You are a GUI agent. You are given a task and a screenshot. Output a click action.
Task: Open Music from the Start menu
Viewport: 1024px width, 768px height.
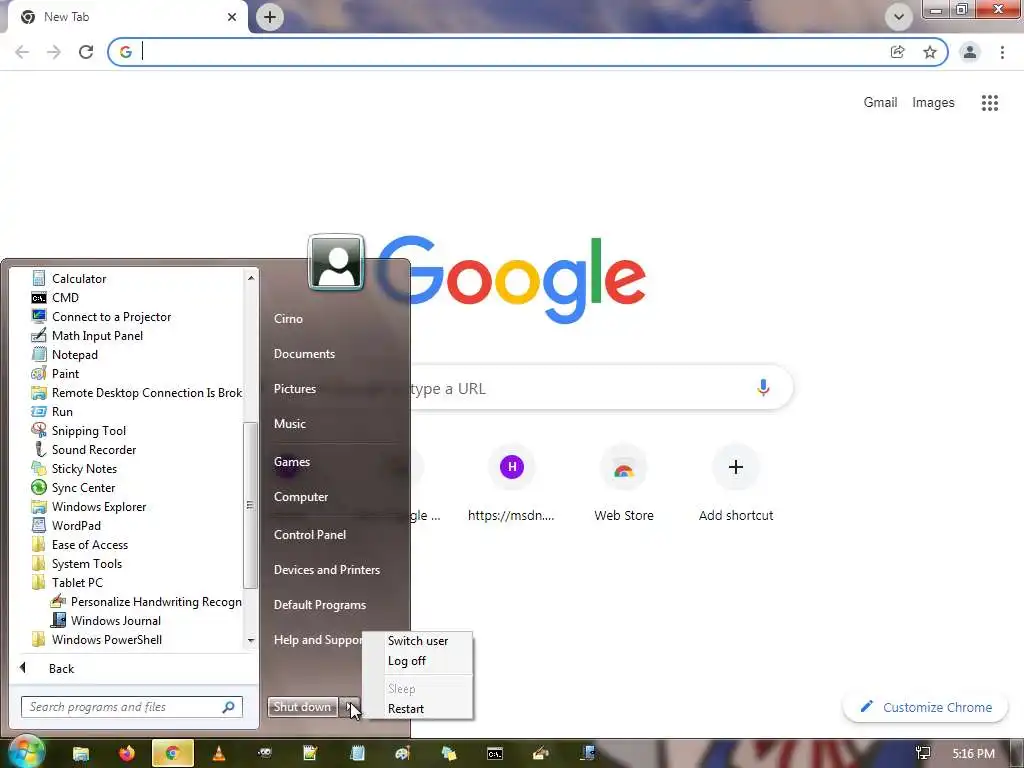[x=289, y=424]
